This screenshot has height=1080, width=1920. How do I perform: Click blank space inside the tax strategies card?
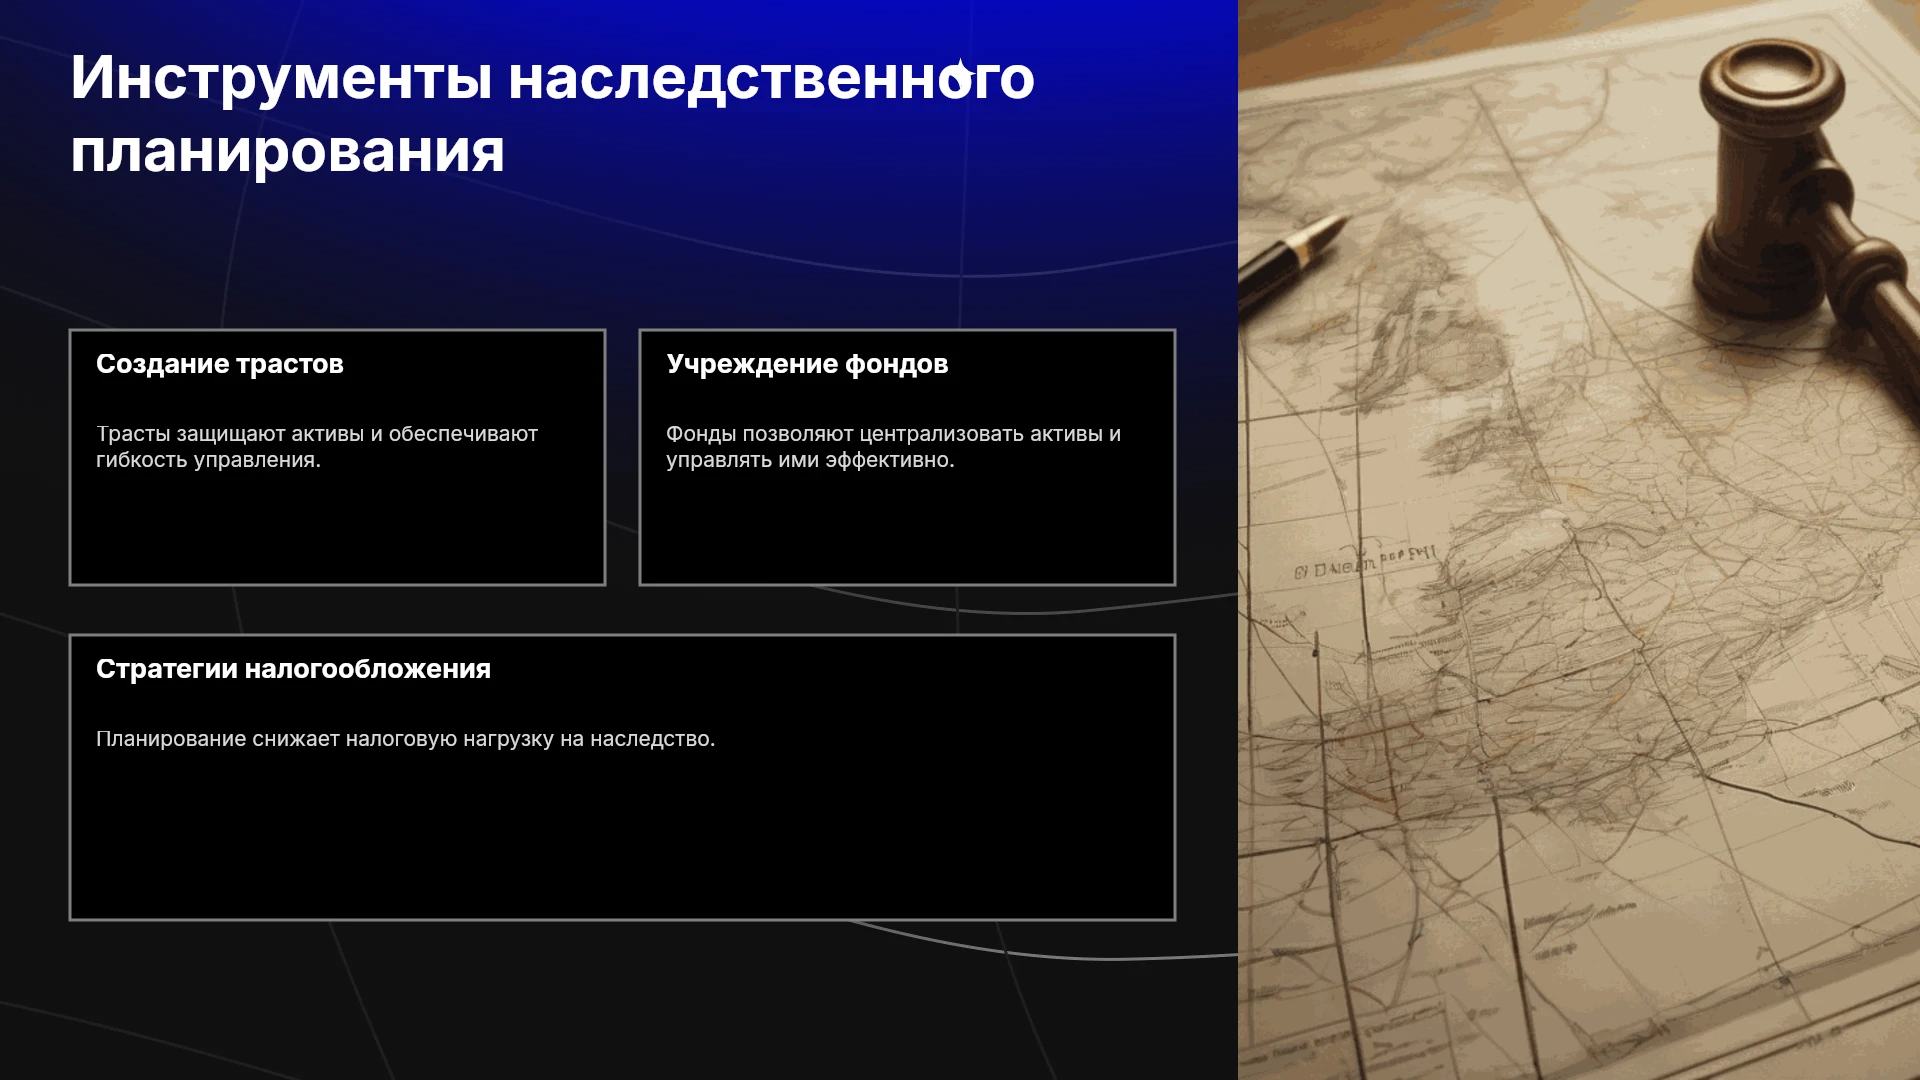[622, 840]
